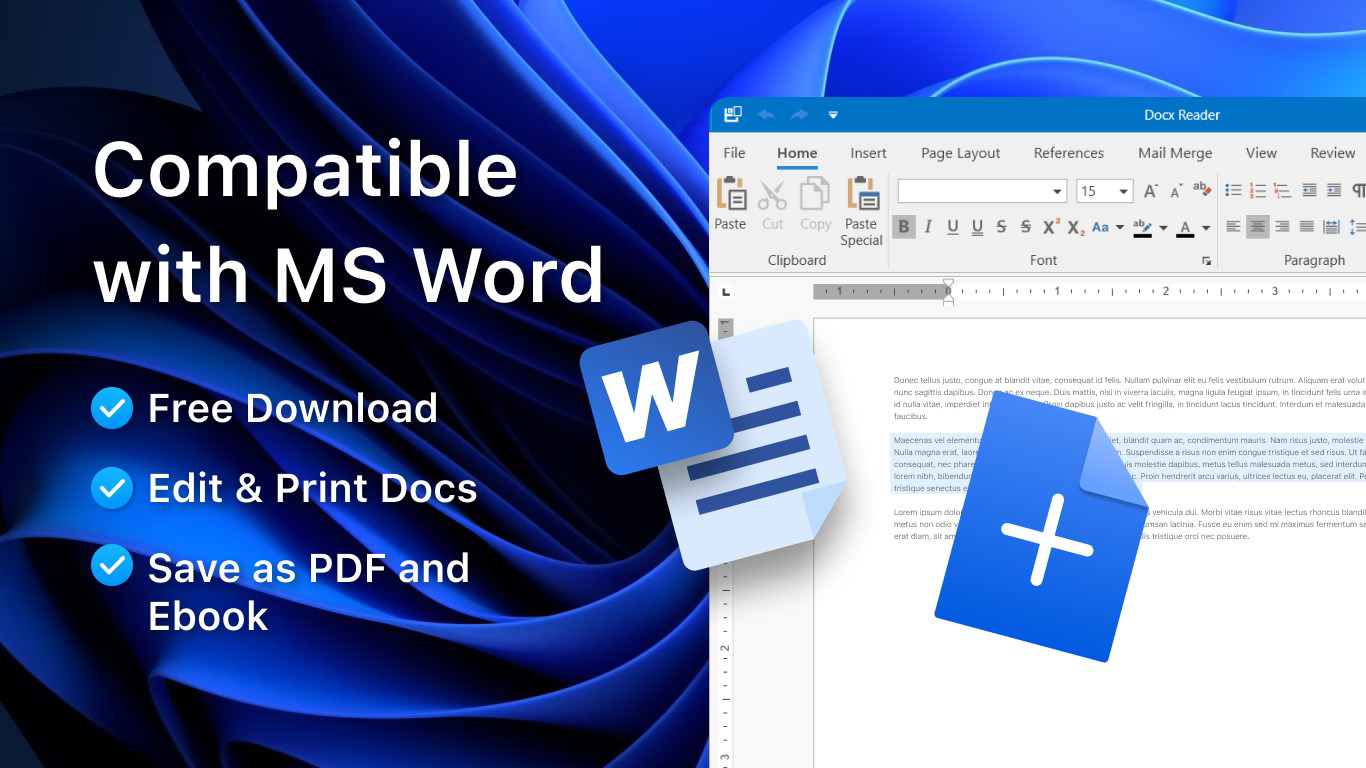Switch to the References tab
The height and width of the screenshot is (768, 1366).
coord(1068,153)
